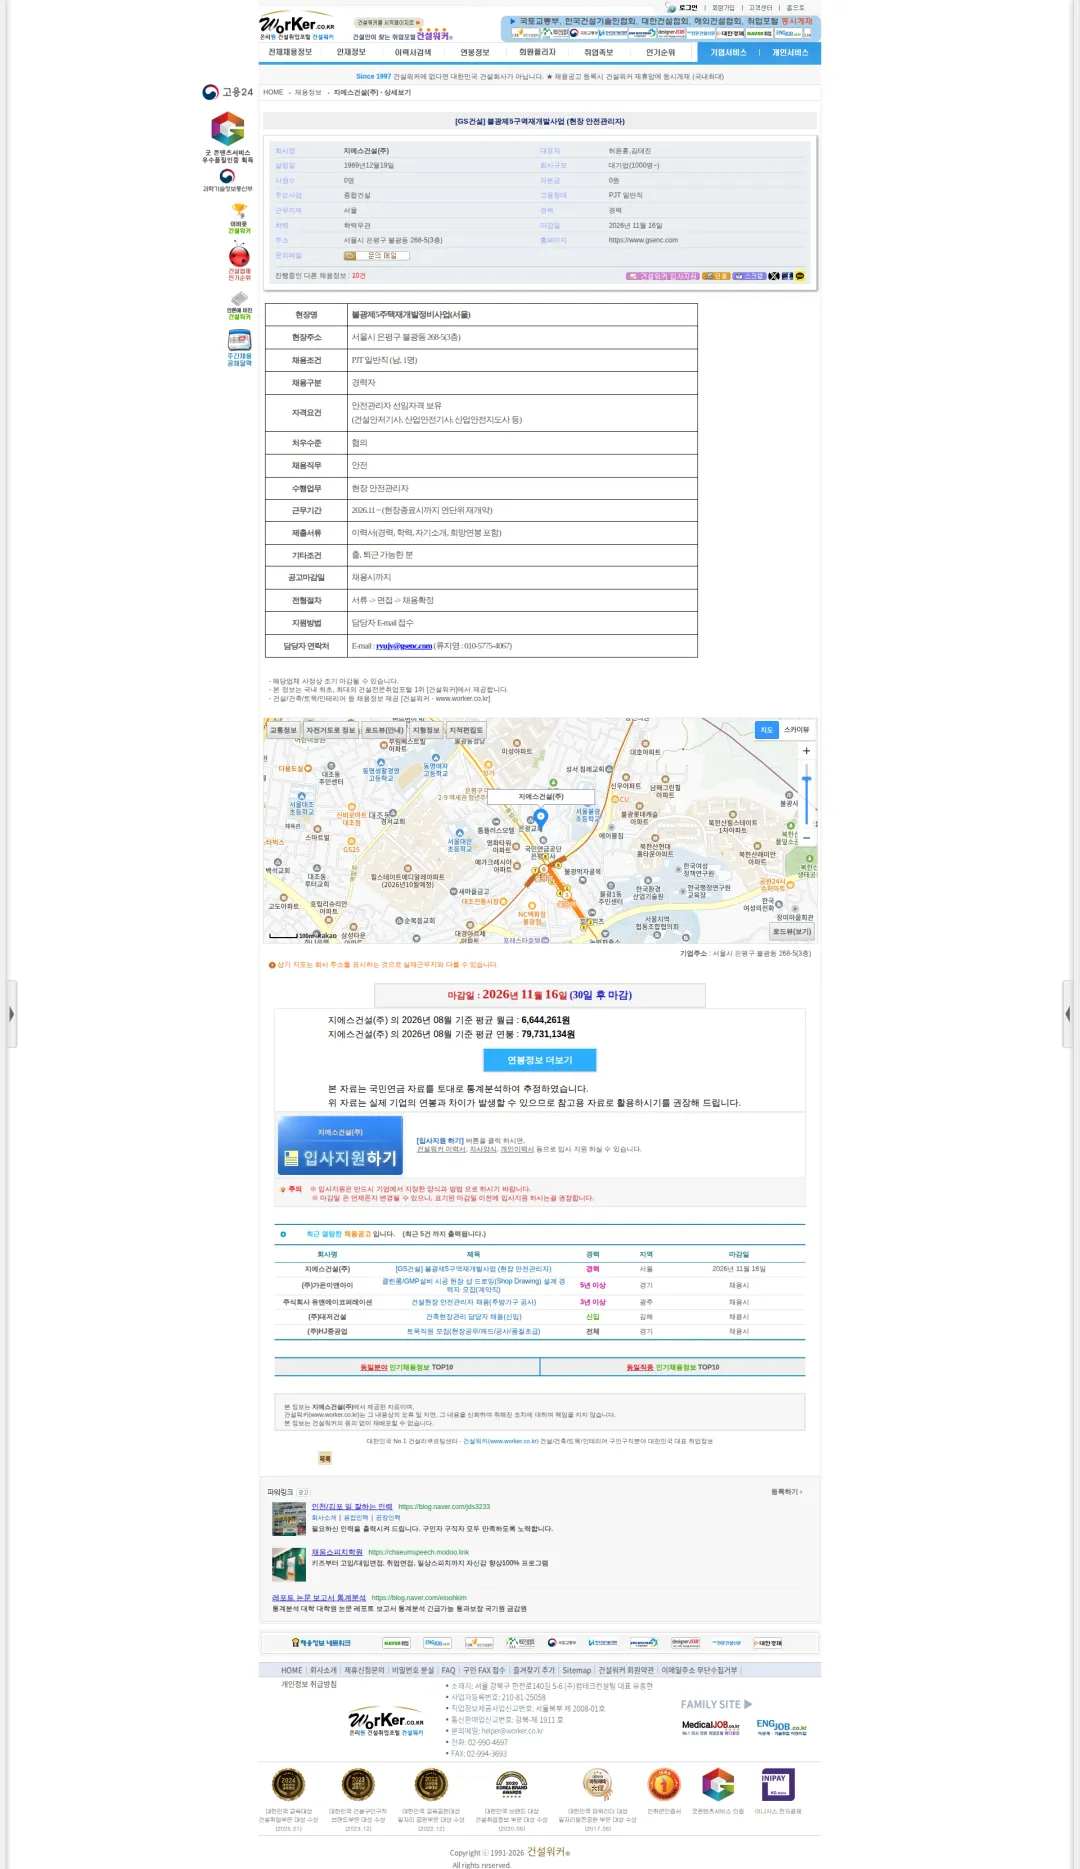Open the 이력서검색 menu
Image resolution: width=1080 pixels, height=1869 pixels.
coord(413,53)
